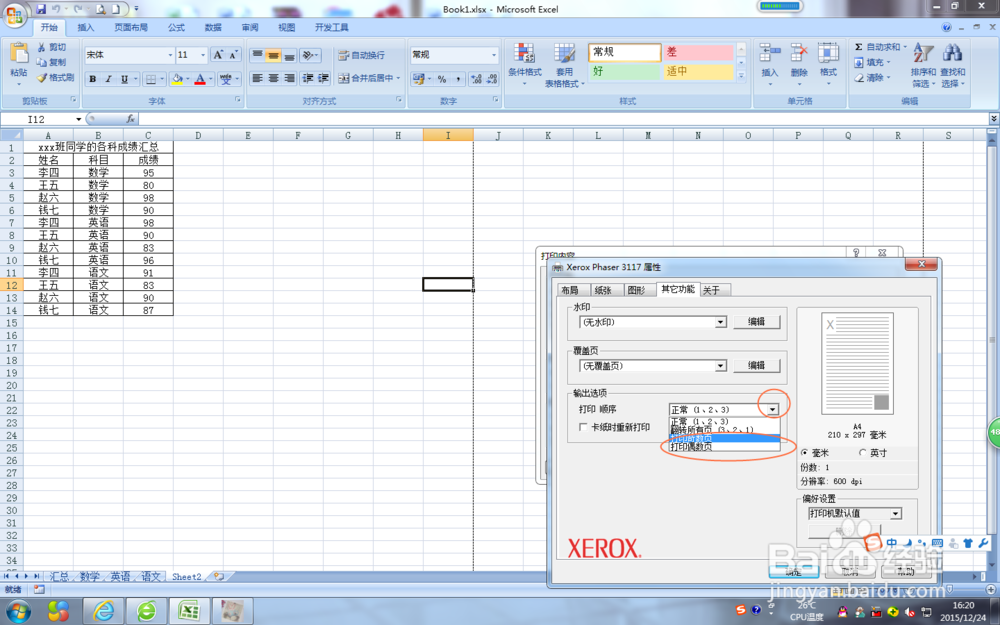Expand the Name Box dropdown

78,119
